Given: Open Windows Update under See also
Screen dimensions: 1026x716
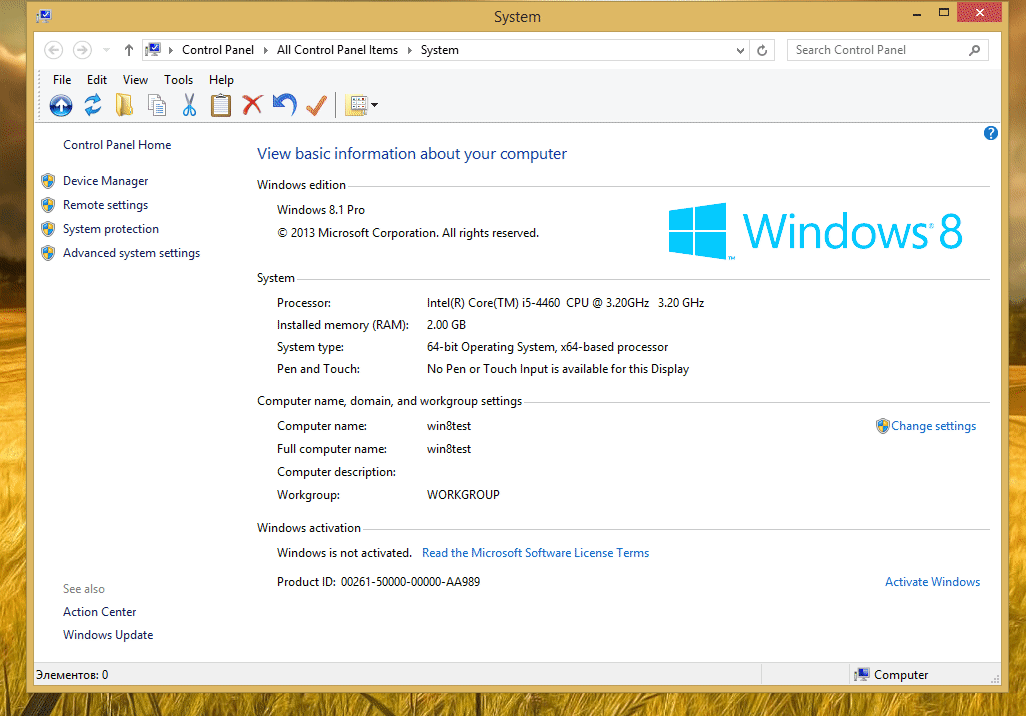Looking at the screenshot, I should tap(108, 635).
